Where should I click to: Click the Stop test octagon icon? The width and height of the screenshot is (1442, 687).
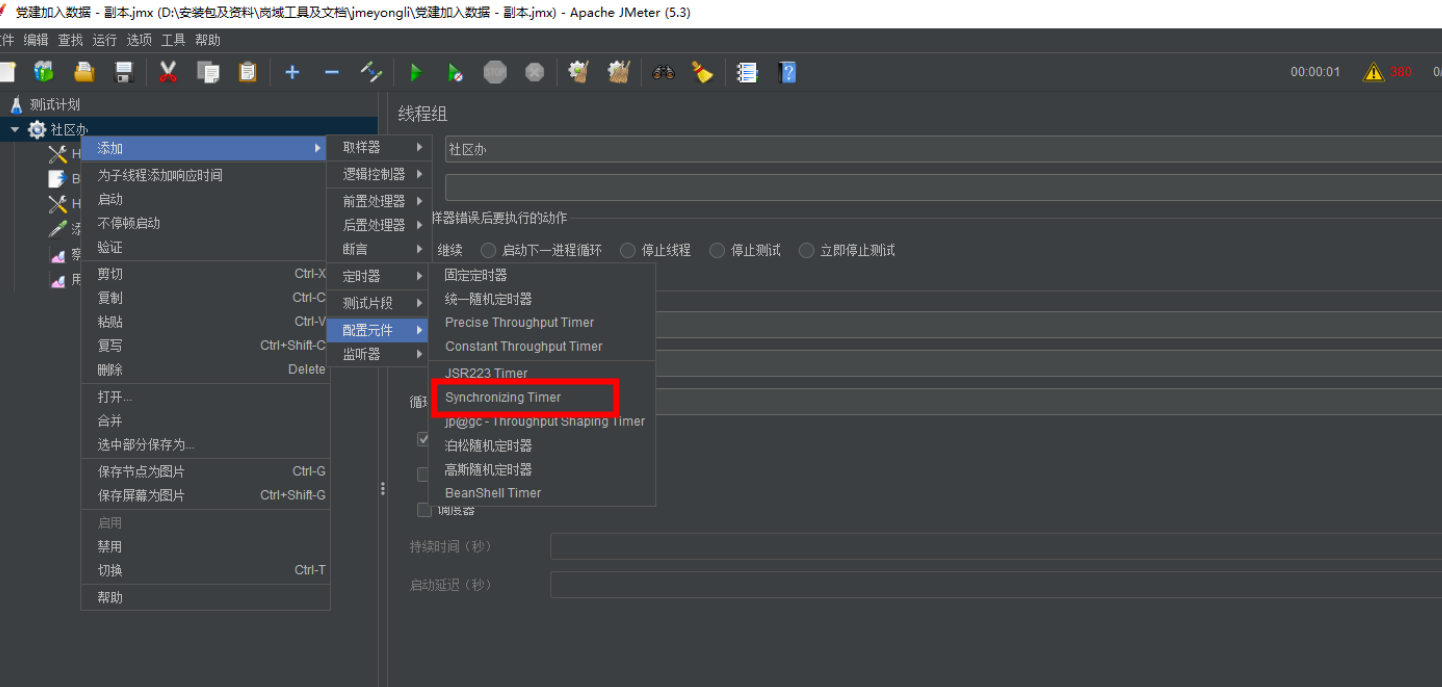495,72
